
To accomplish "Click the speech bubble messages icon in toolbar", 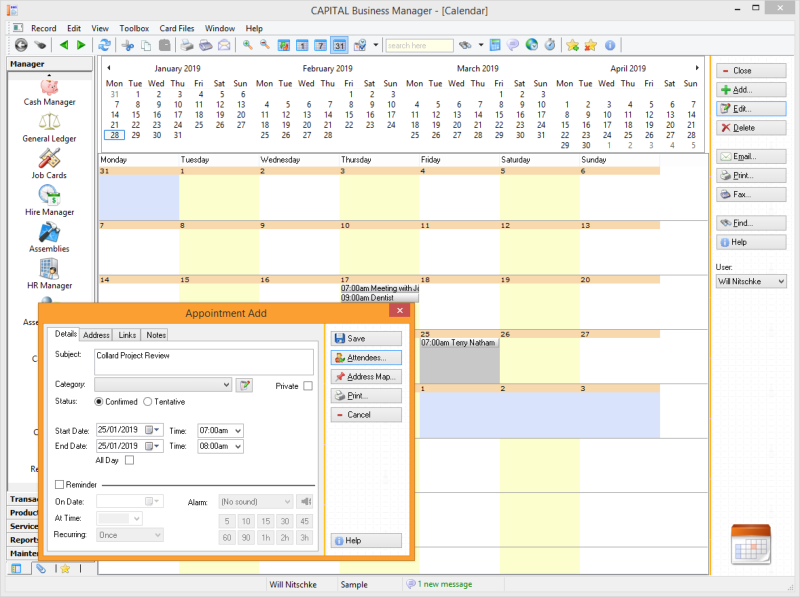I will coord(513,45).
